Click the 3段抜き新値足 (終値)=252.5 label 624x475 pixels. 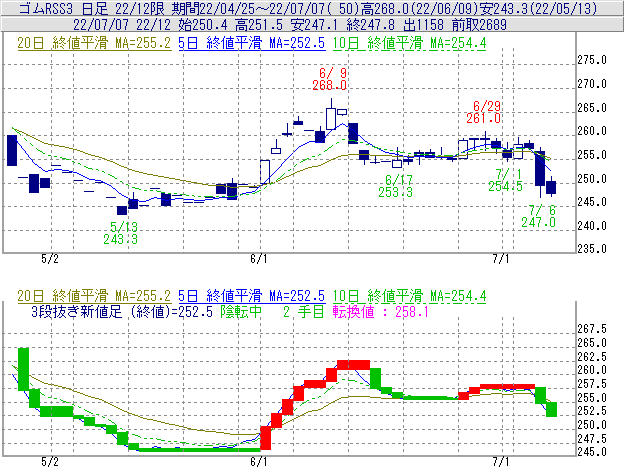pos(122,311)
